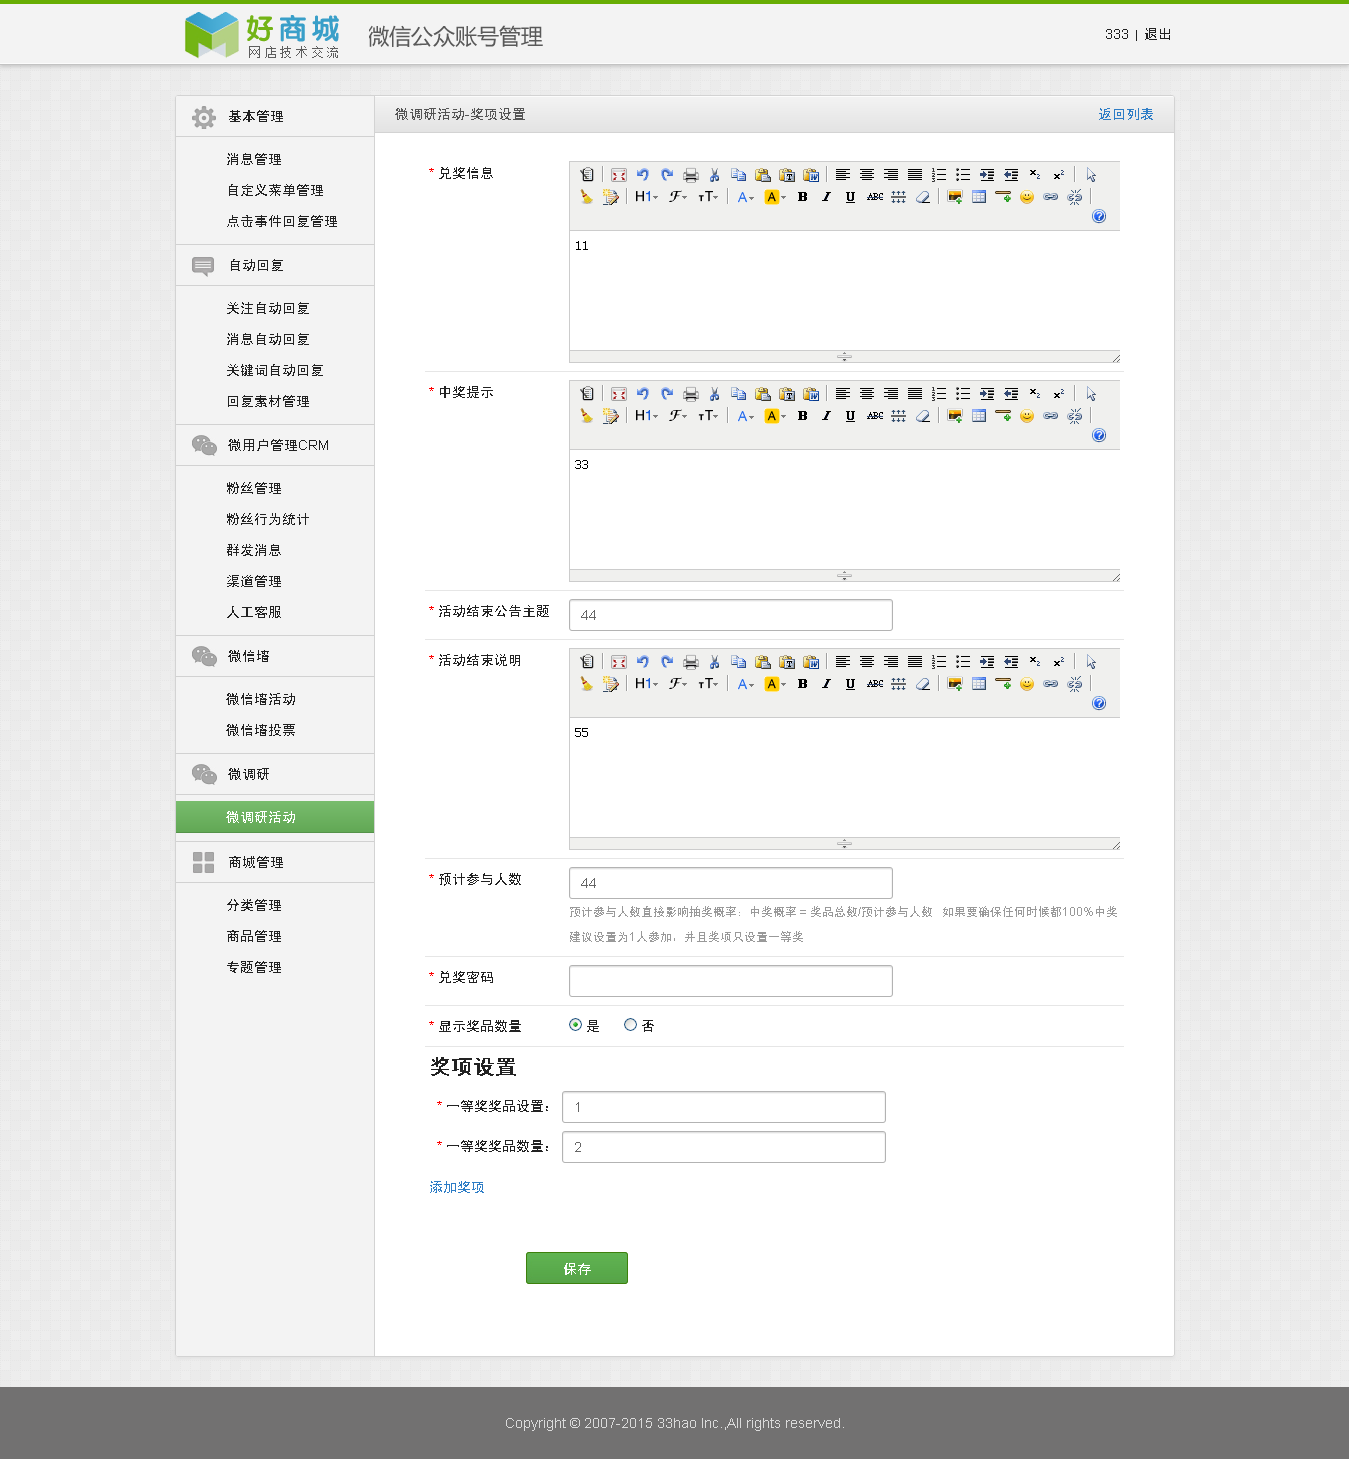Insert emoticon in the 活动结束说明 editor
This screenshot has height=1459, width=1349.
pos(1027,684)
